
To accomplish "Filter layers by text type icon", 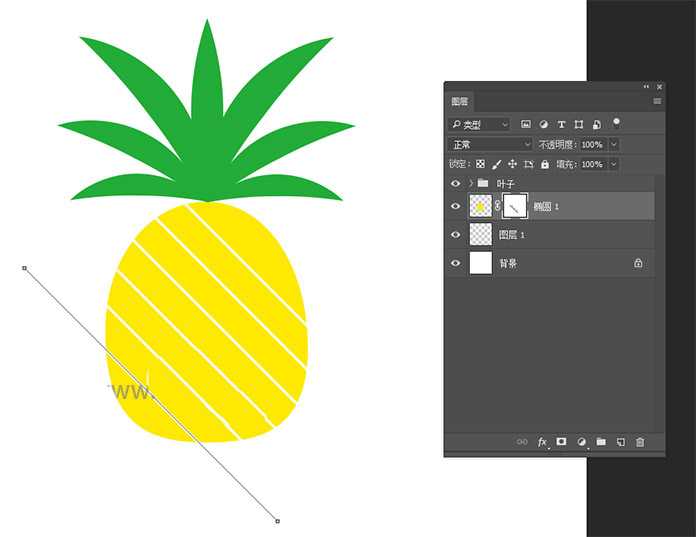I will pos(561,125).
